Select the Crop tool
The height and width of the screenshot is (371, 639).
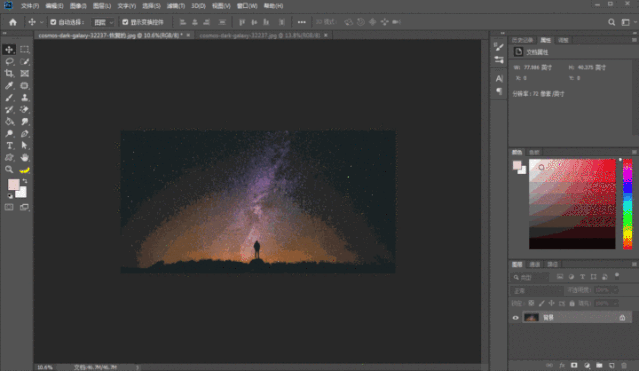(x=9, y=73)
